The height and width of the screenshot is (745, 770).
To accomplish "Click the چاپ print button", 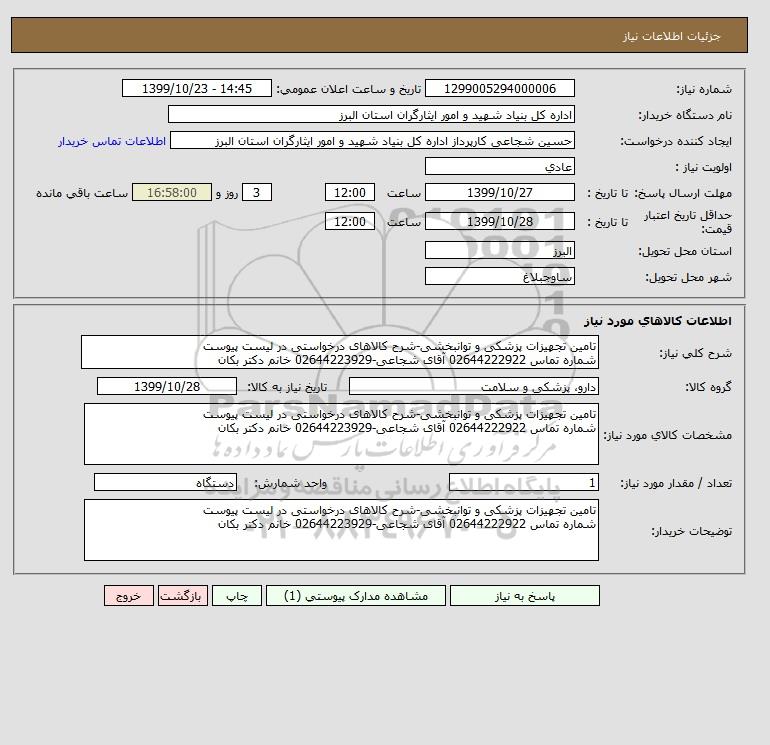I will pos(237,596).
